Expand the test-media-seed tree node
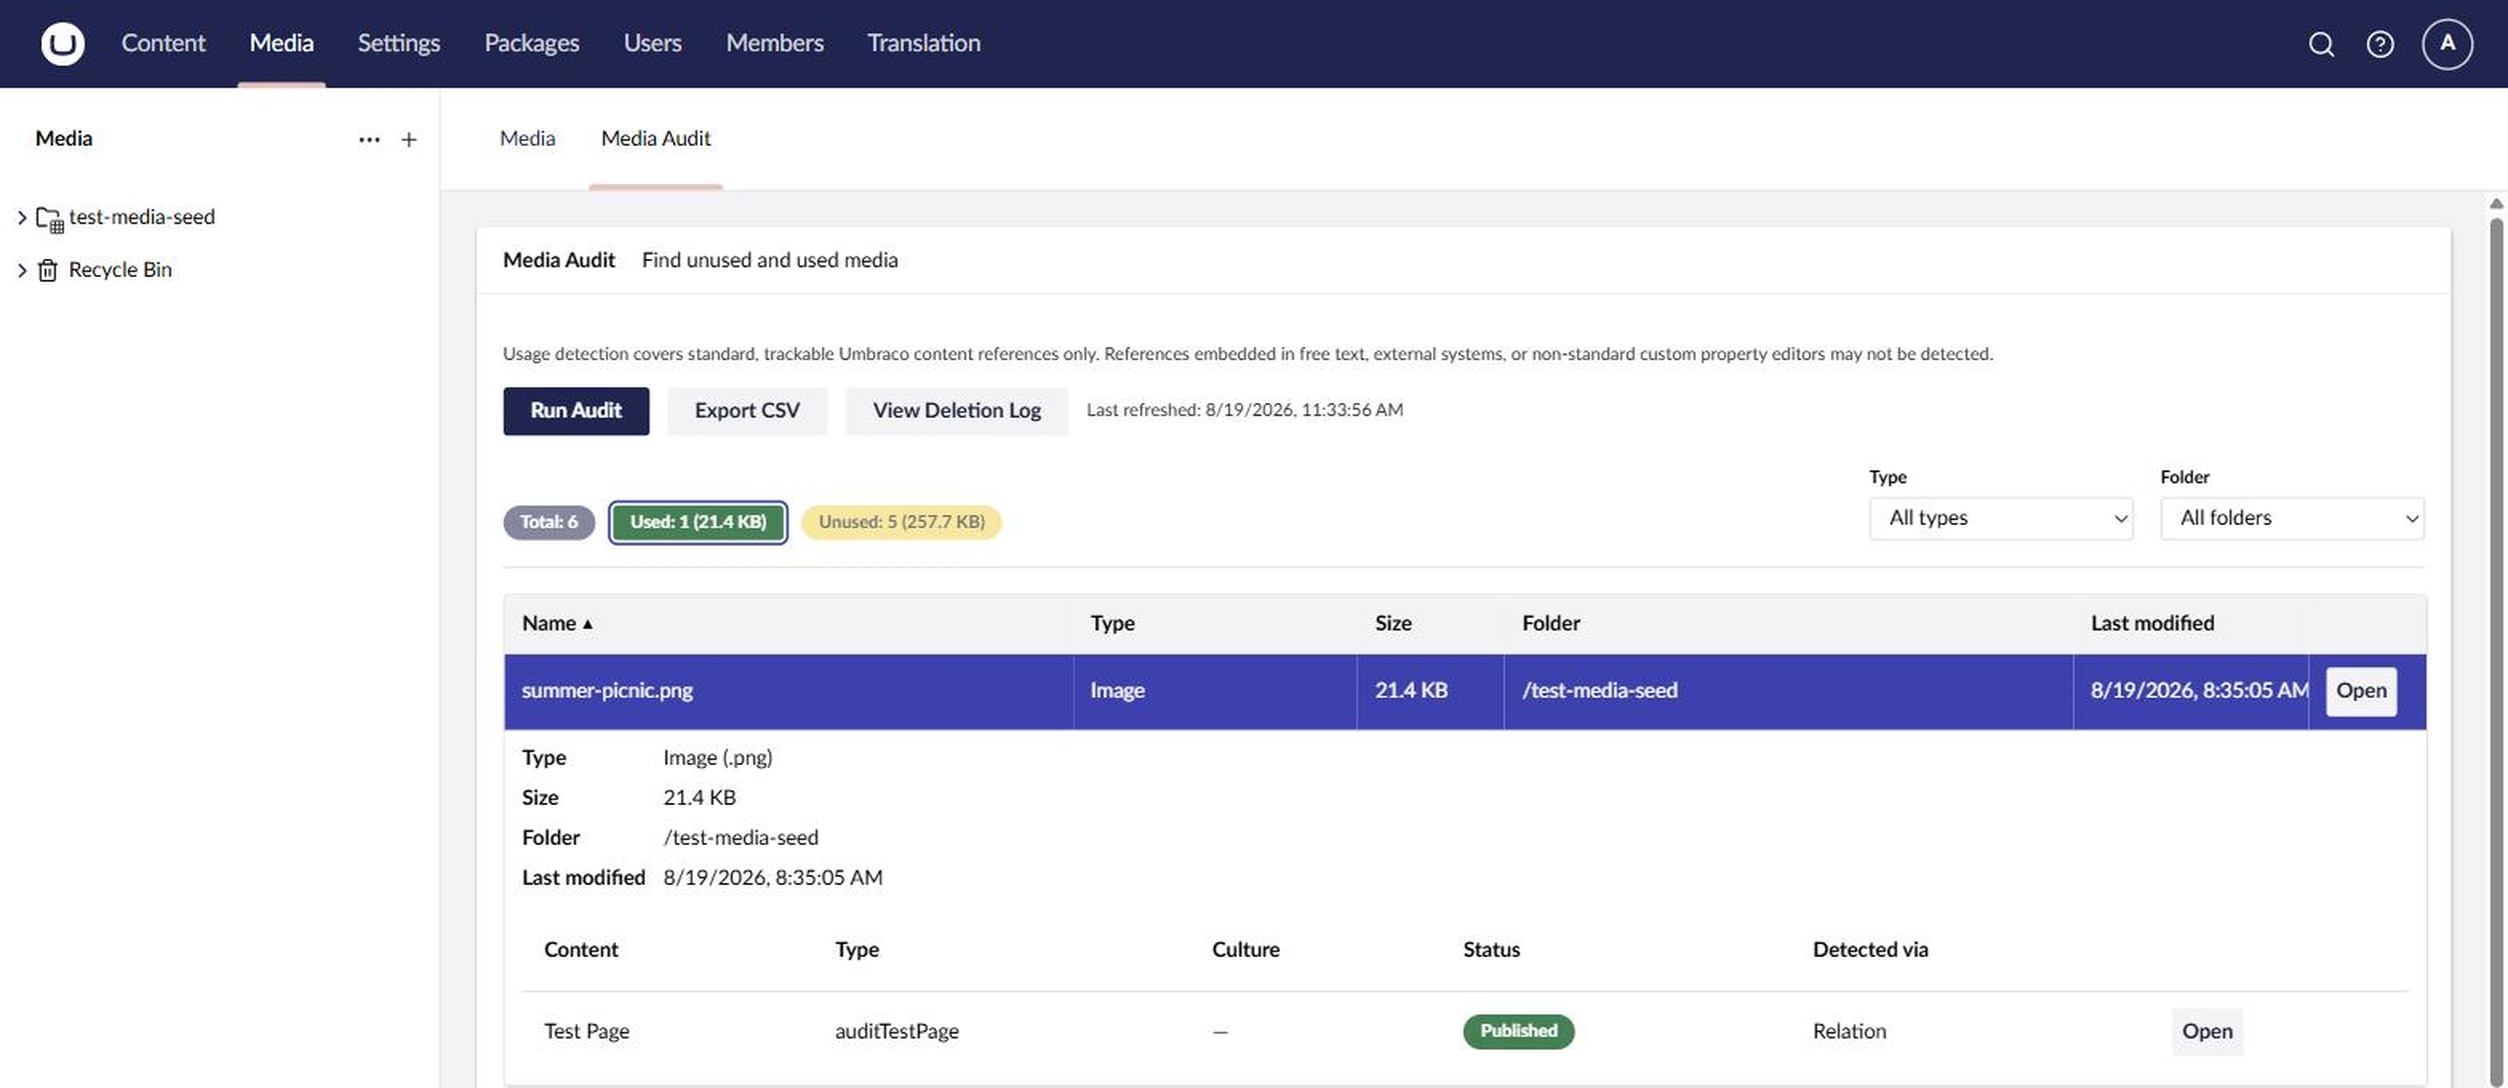2508x1088 pixels. point(22,217)
